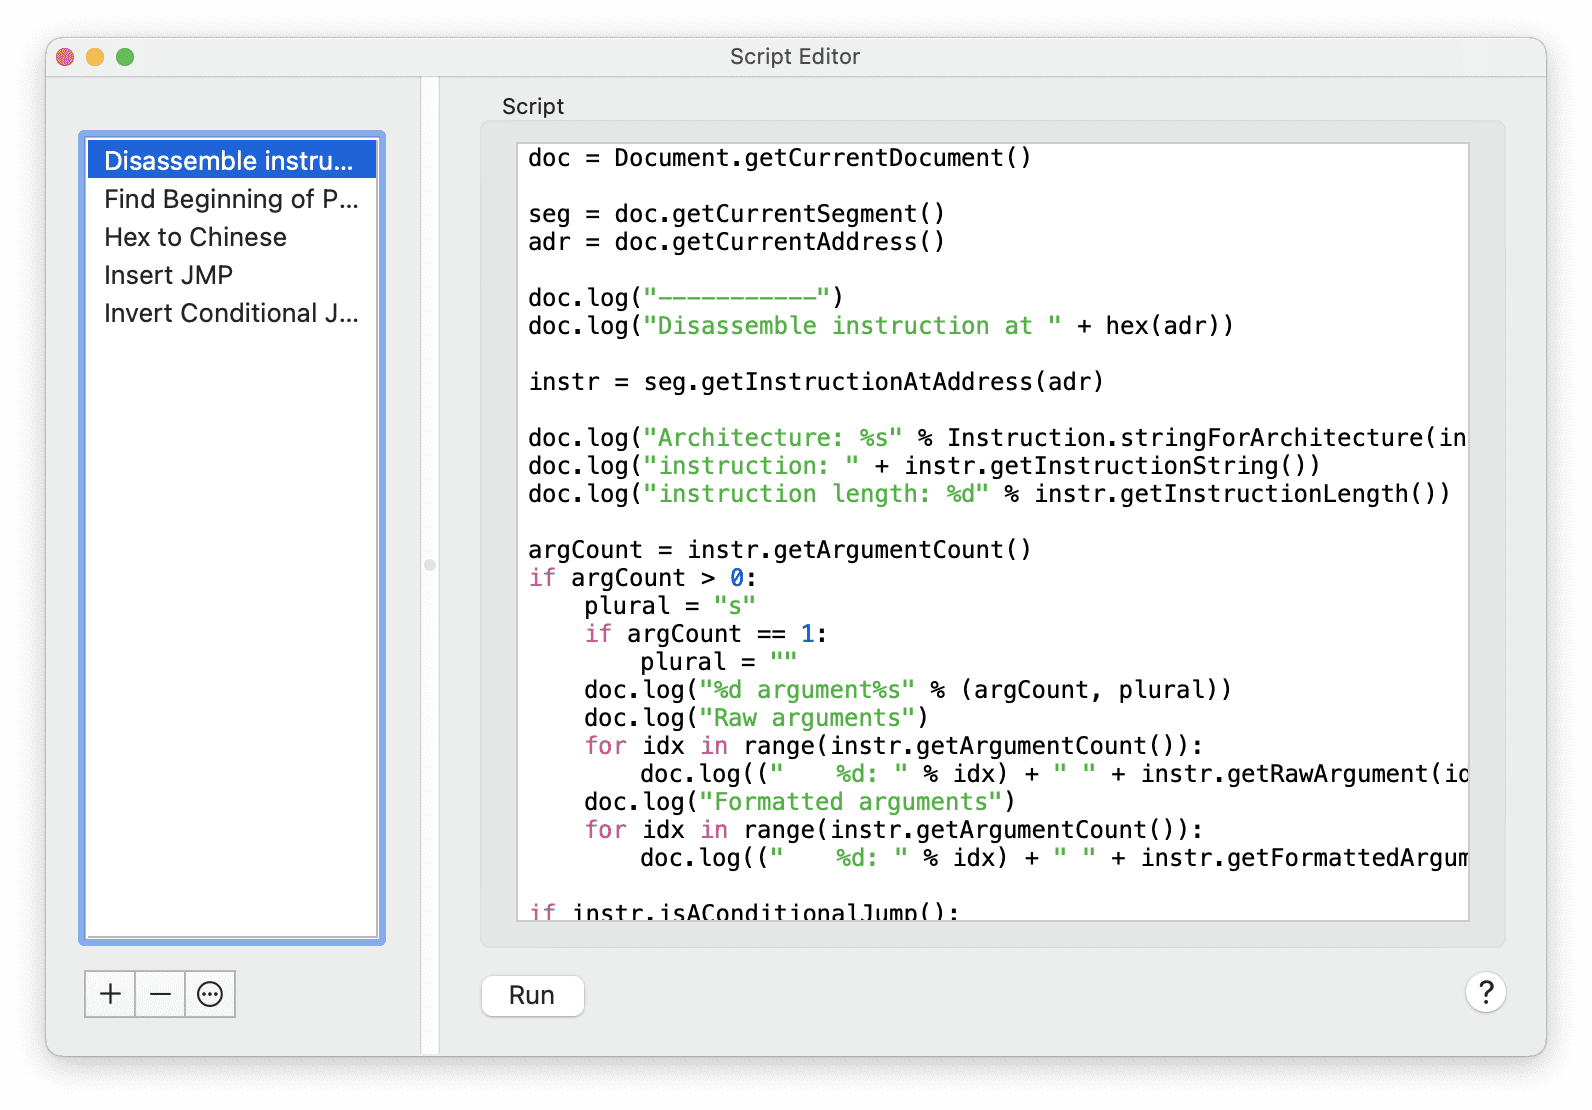Remove the selected script with the minus button

160,994
